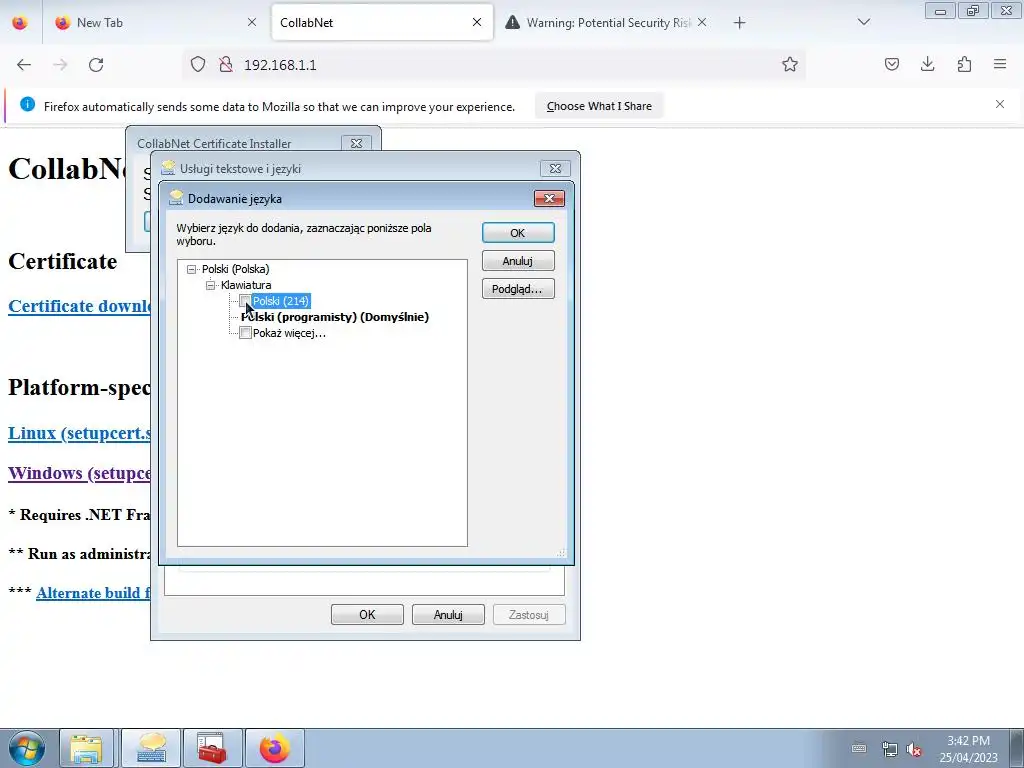The height and width of the screenshot is (768, 1024).
Task: Switch to the New Tab browser tab
Action: (x=155, y=23)
